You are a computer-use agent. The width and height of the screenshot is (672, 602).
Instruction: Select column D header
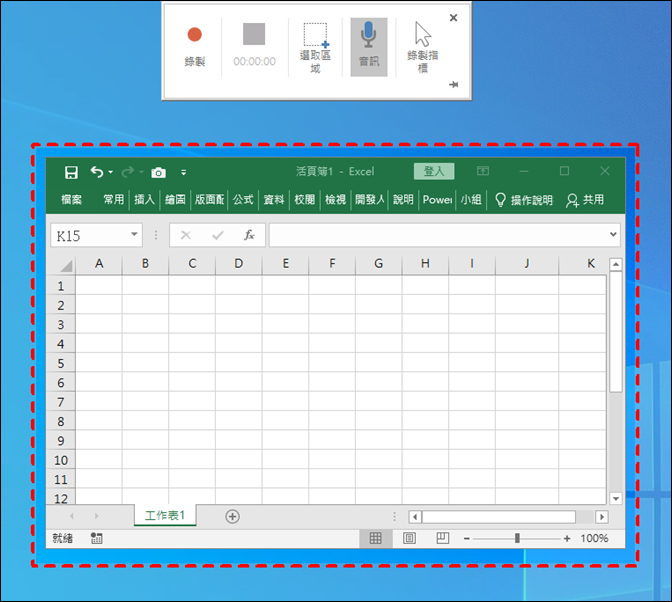coord(239,264)
